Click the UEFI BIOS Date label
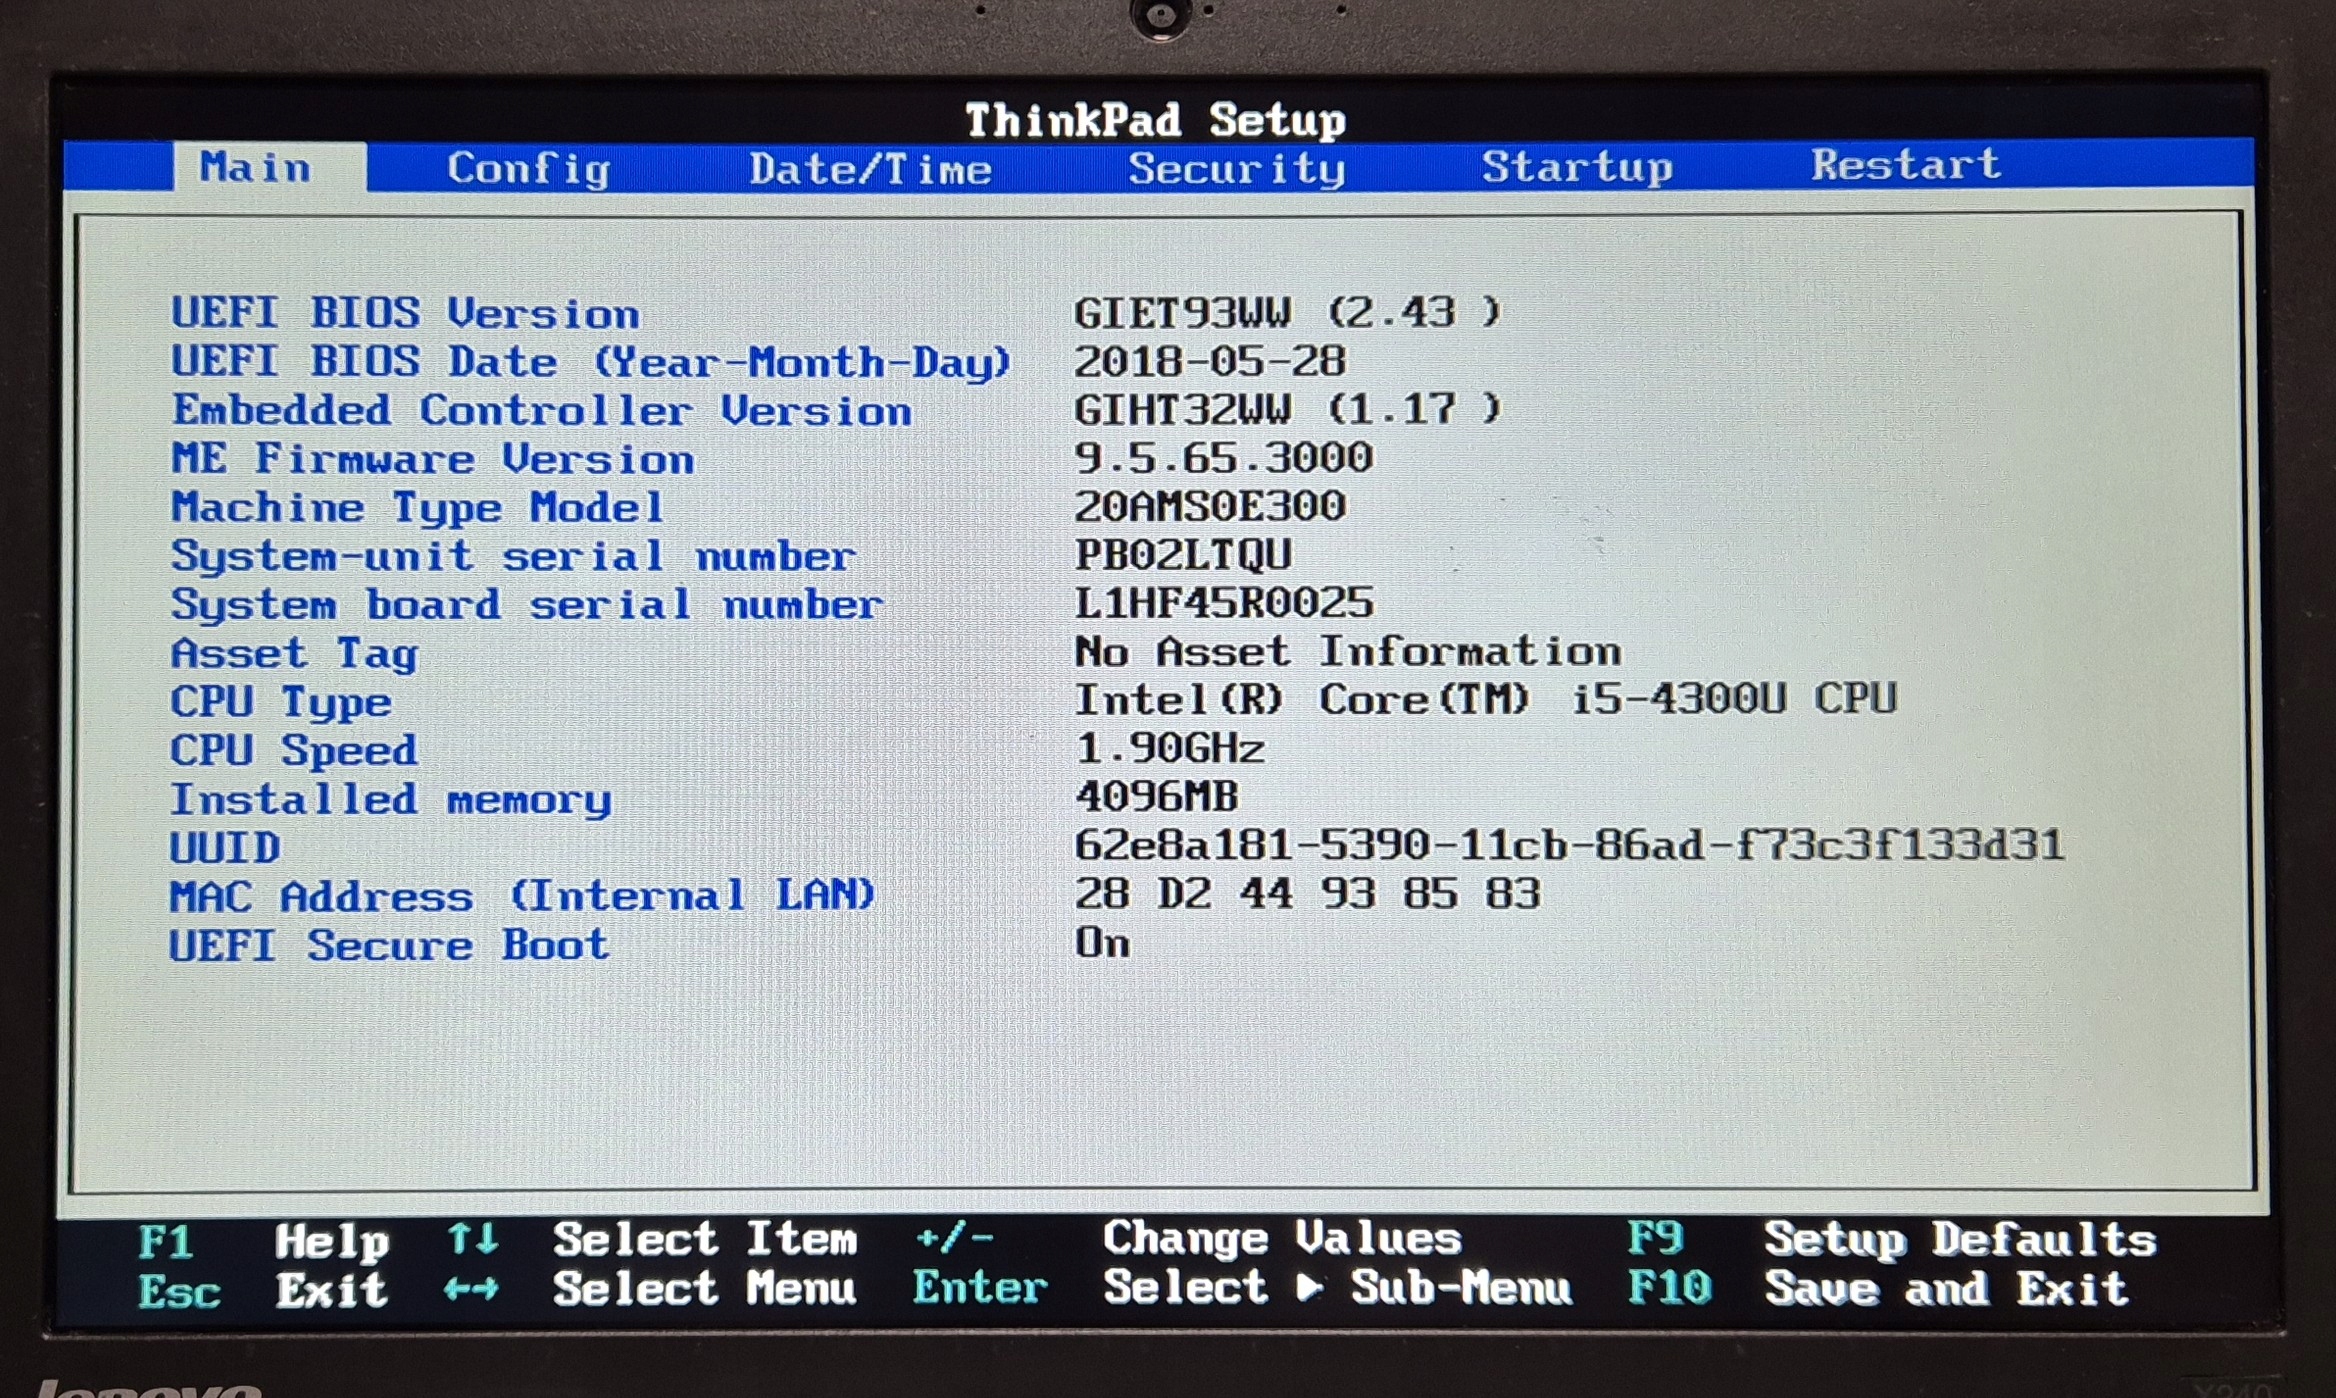Screen dimensions: 2336x1398 coord(590,362)
